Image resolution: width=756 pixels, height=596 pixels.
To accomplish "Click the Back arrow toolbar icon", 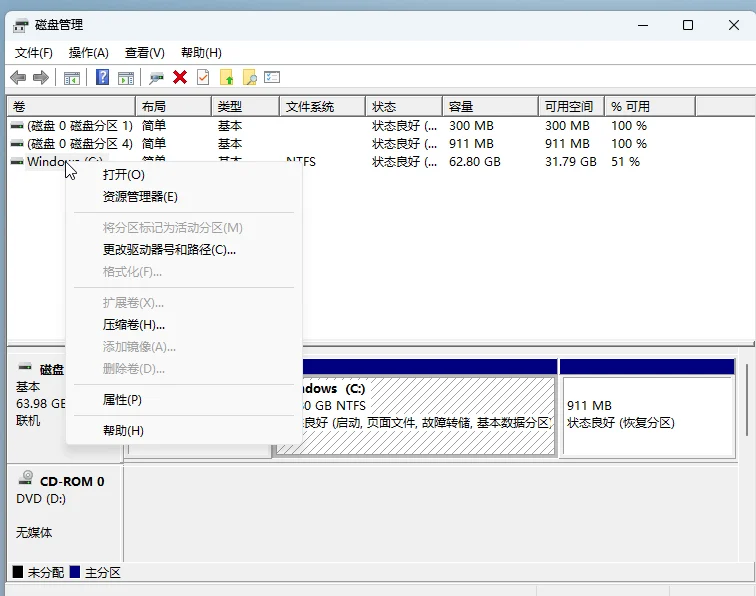I will point(18,77).
